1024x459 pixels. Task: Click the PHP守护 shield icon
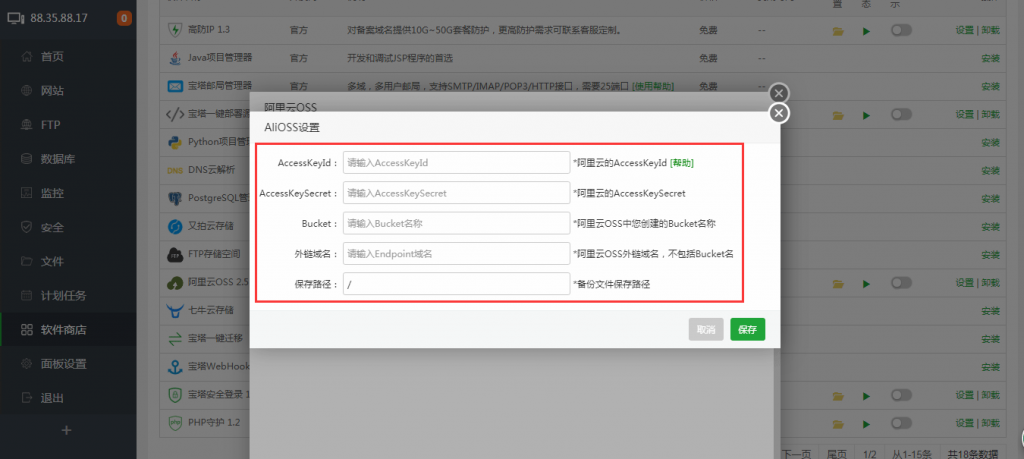[175, 423]
